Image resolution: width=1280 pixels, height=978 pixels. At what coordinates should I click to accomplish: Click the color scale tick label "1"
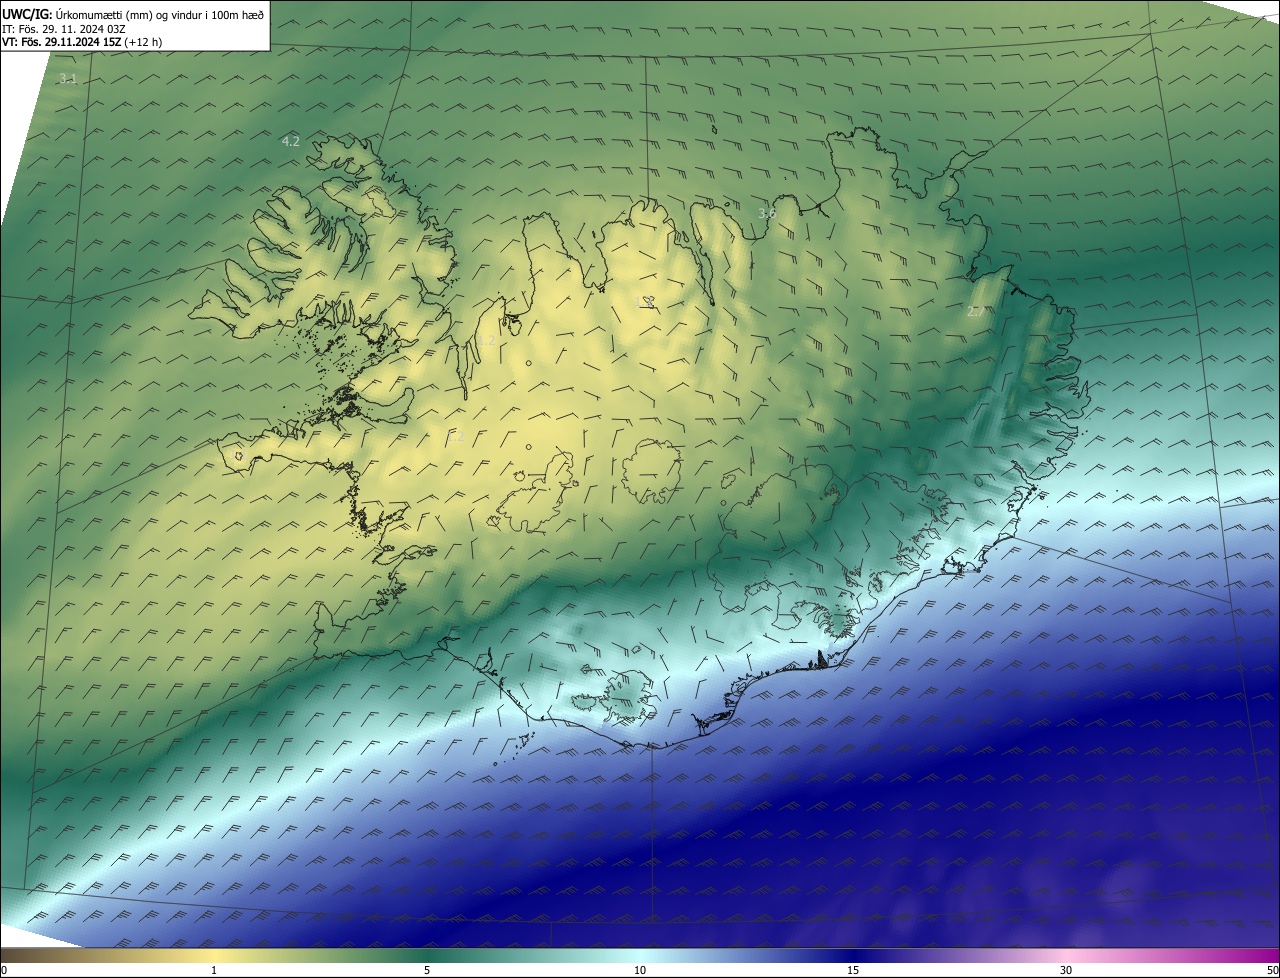214,970
